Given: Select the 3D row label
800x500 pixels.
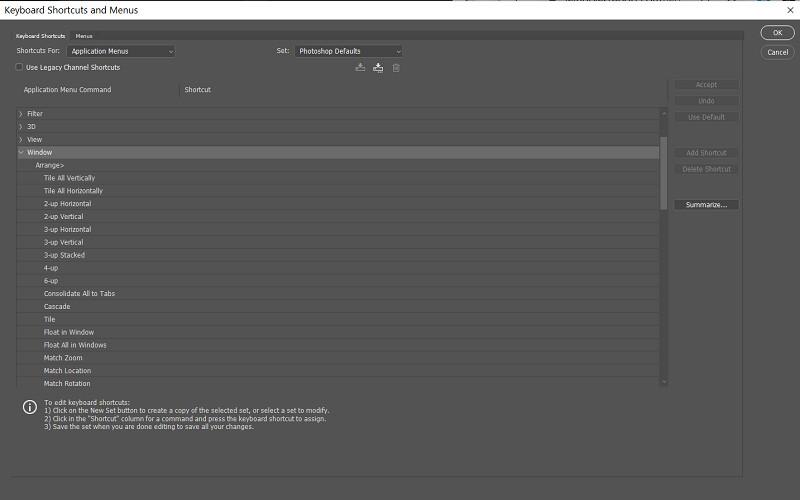Looking at the screenshot, I should point(31,127).
